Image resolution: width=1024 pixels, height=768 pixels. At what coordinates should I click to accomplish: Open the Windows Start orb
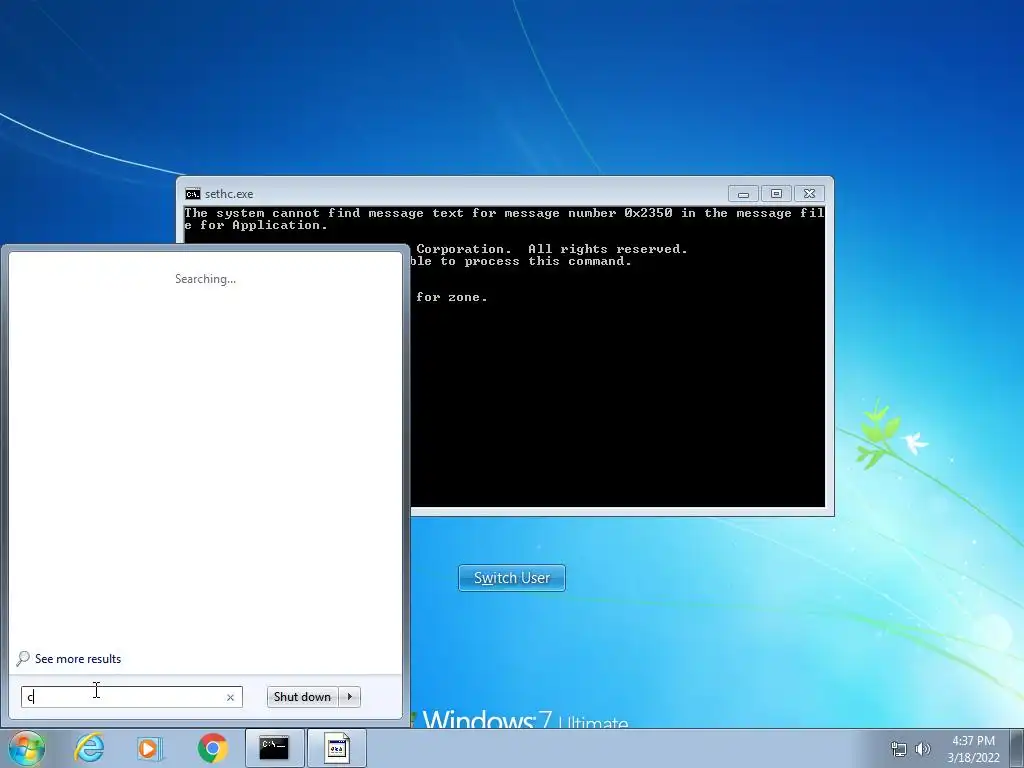click(27, 748)
